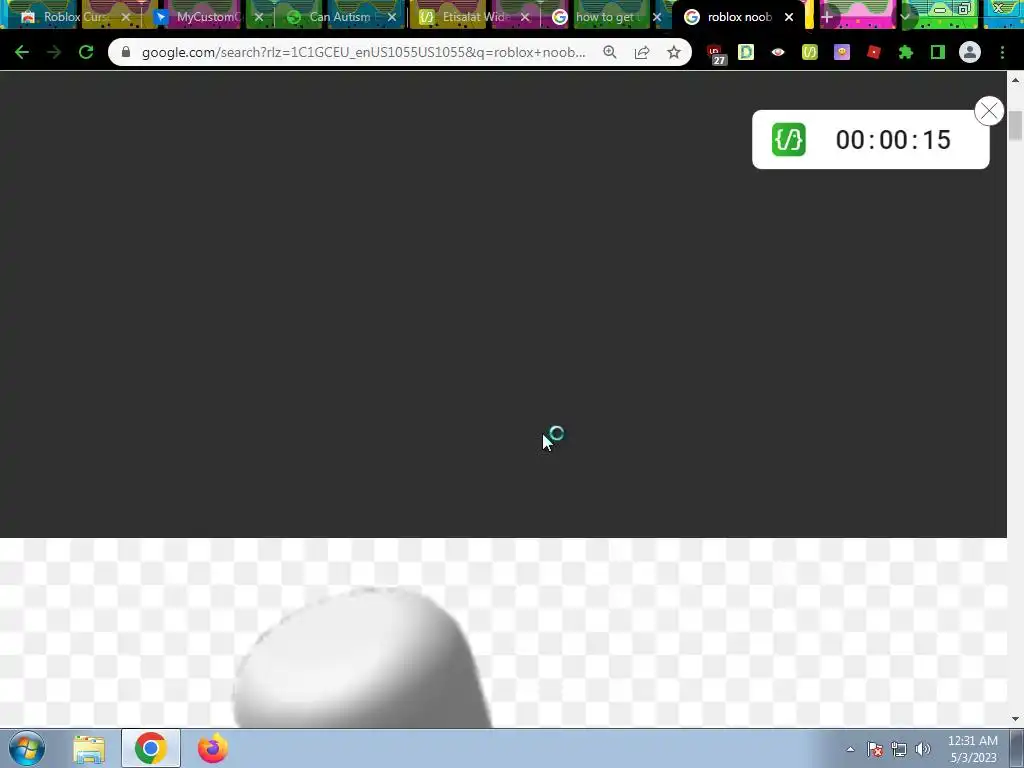Switch to the Can Autism tab
The image size is (1024, 768).
click(340, 17)
